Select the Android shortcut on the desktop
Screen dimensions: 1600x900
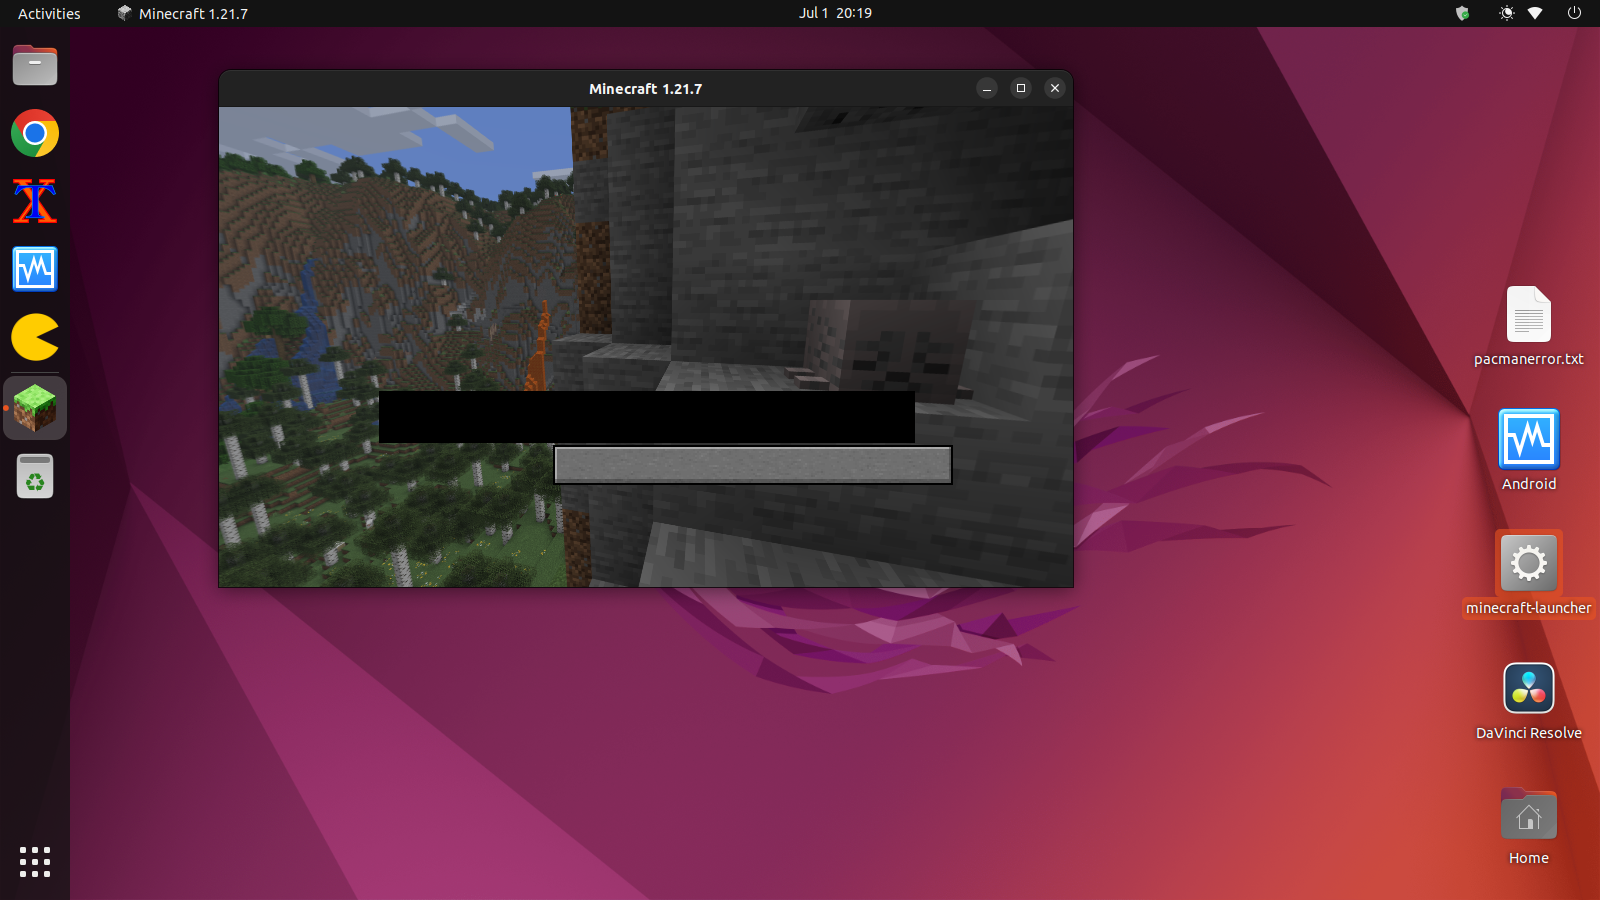[1528, 450]
